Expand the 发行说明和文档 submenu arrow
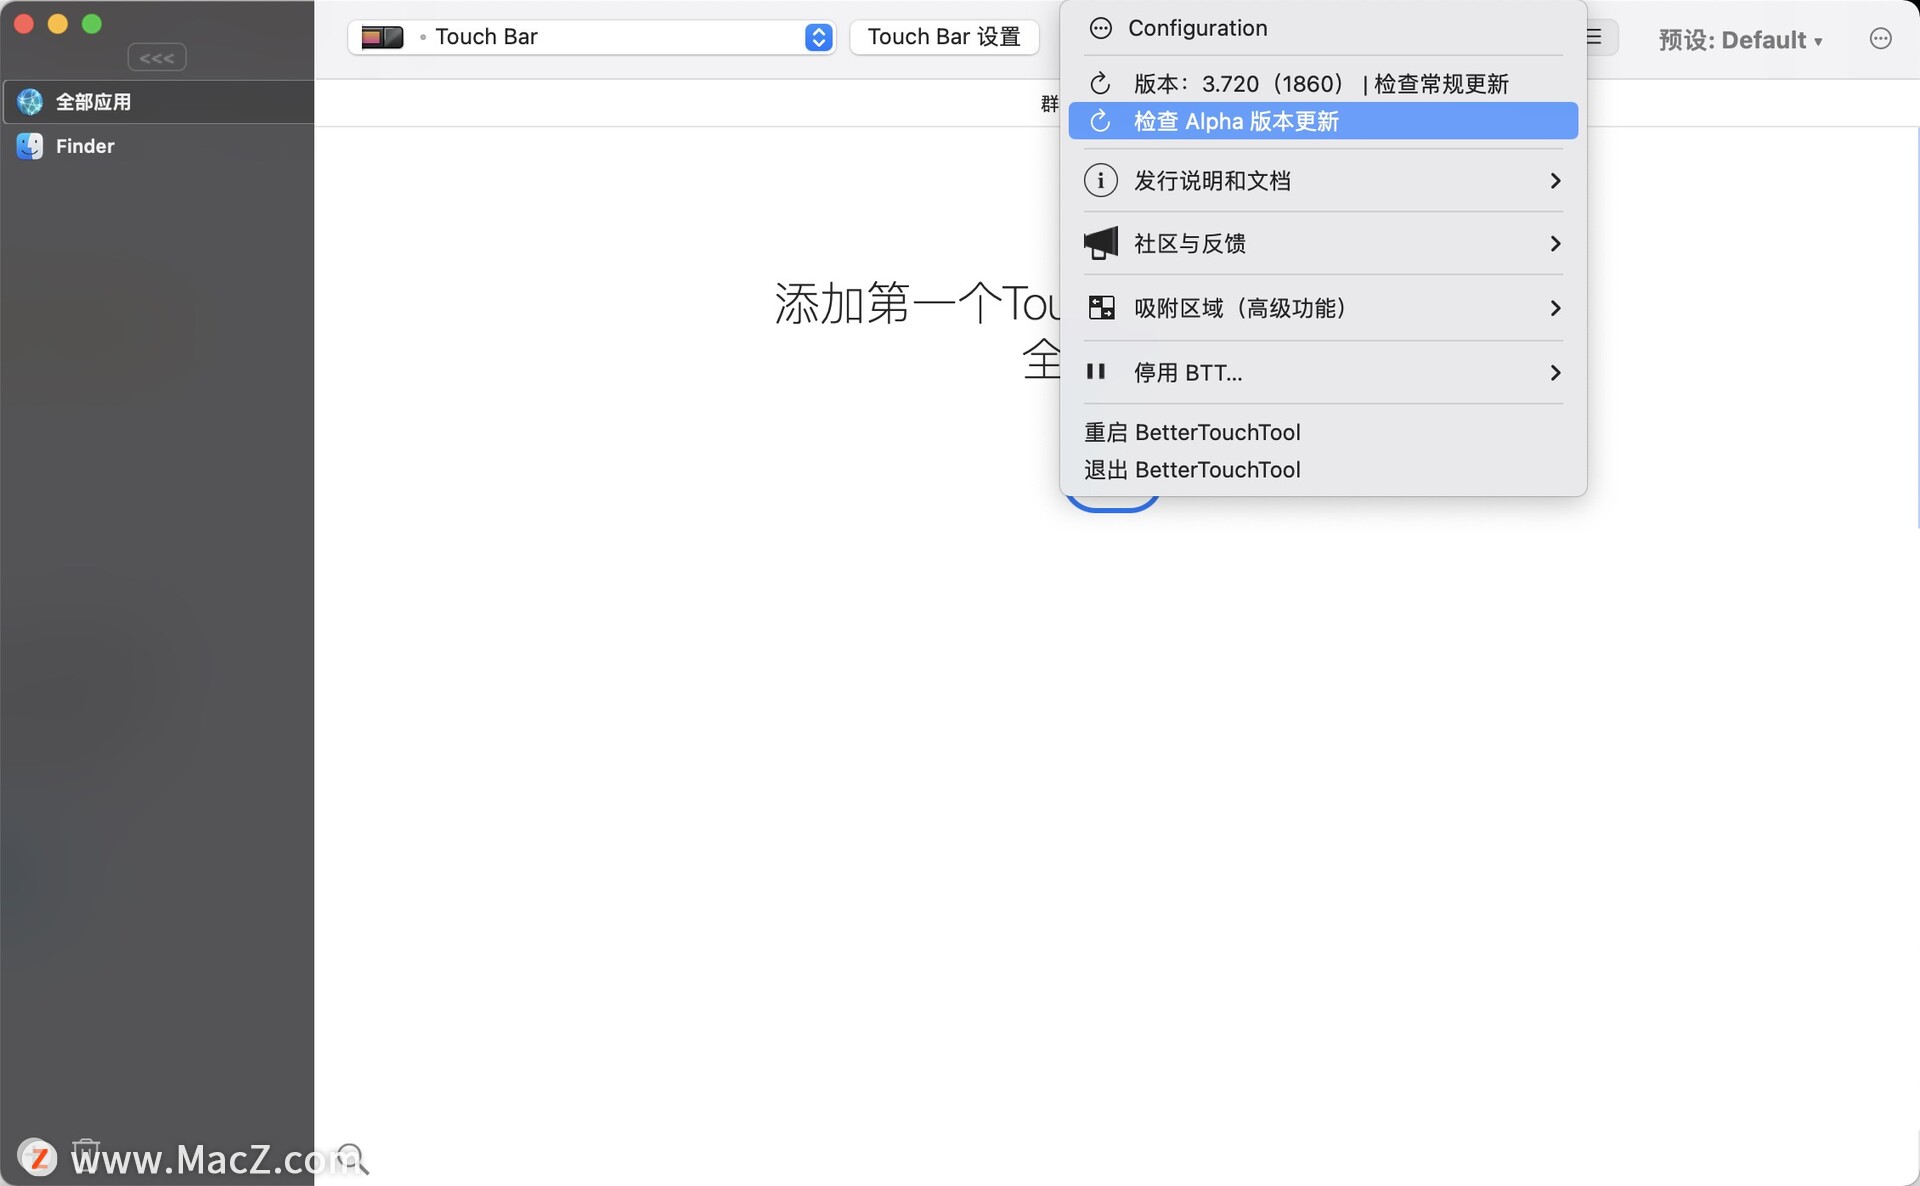1920x1186 pixels. (x=1555, y=181)
